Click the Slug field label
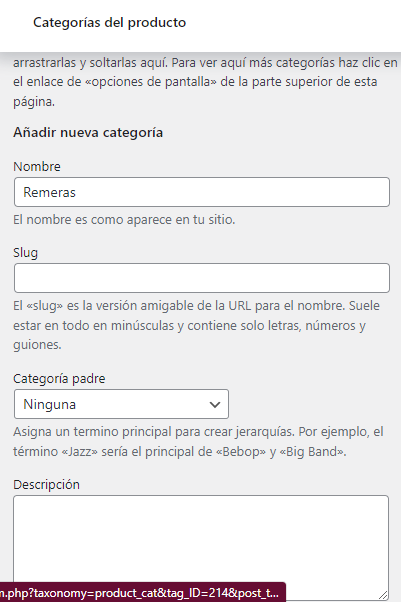This screenshot has width=401, height=602. point(25,253)
